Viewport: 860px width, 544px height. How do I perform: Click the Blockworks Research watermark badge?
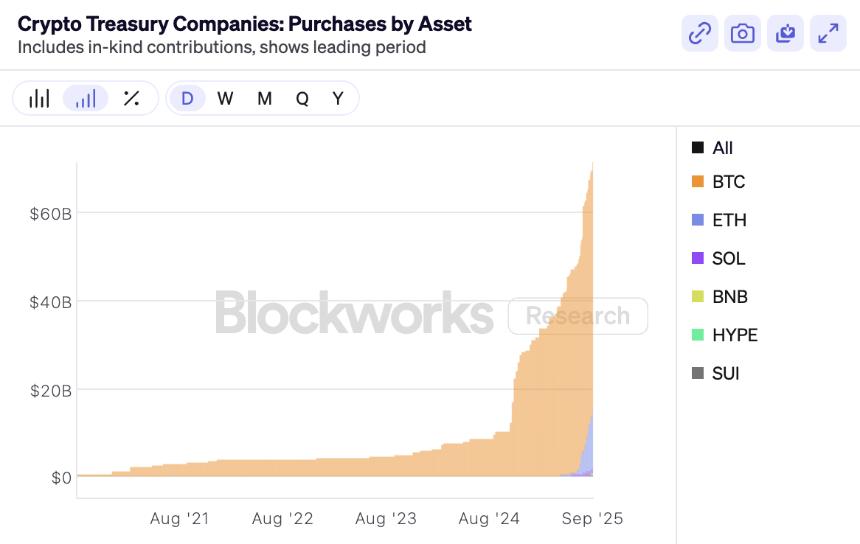tap(577, 316)
